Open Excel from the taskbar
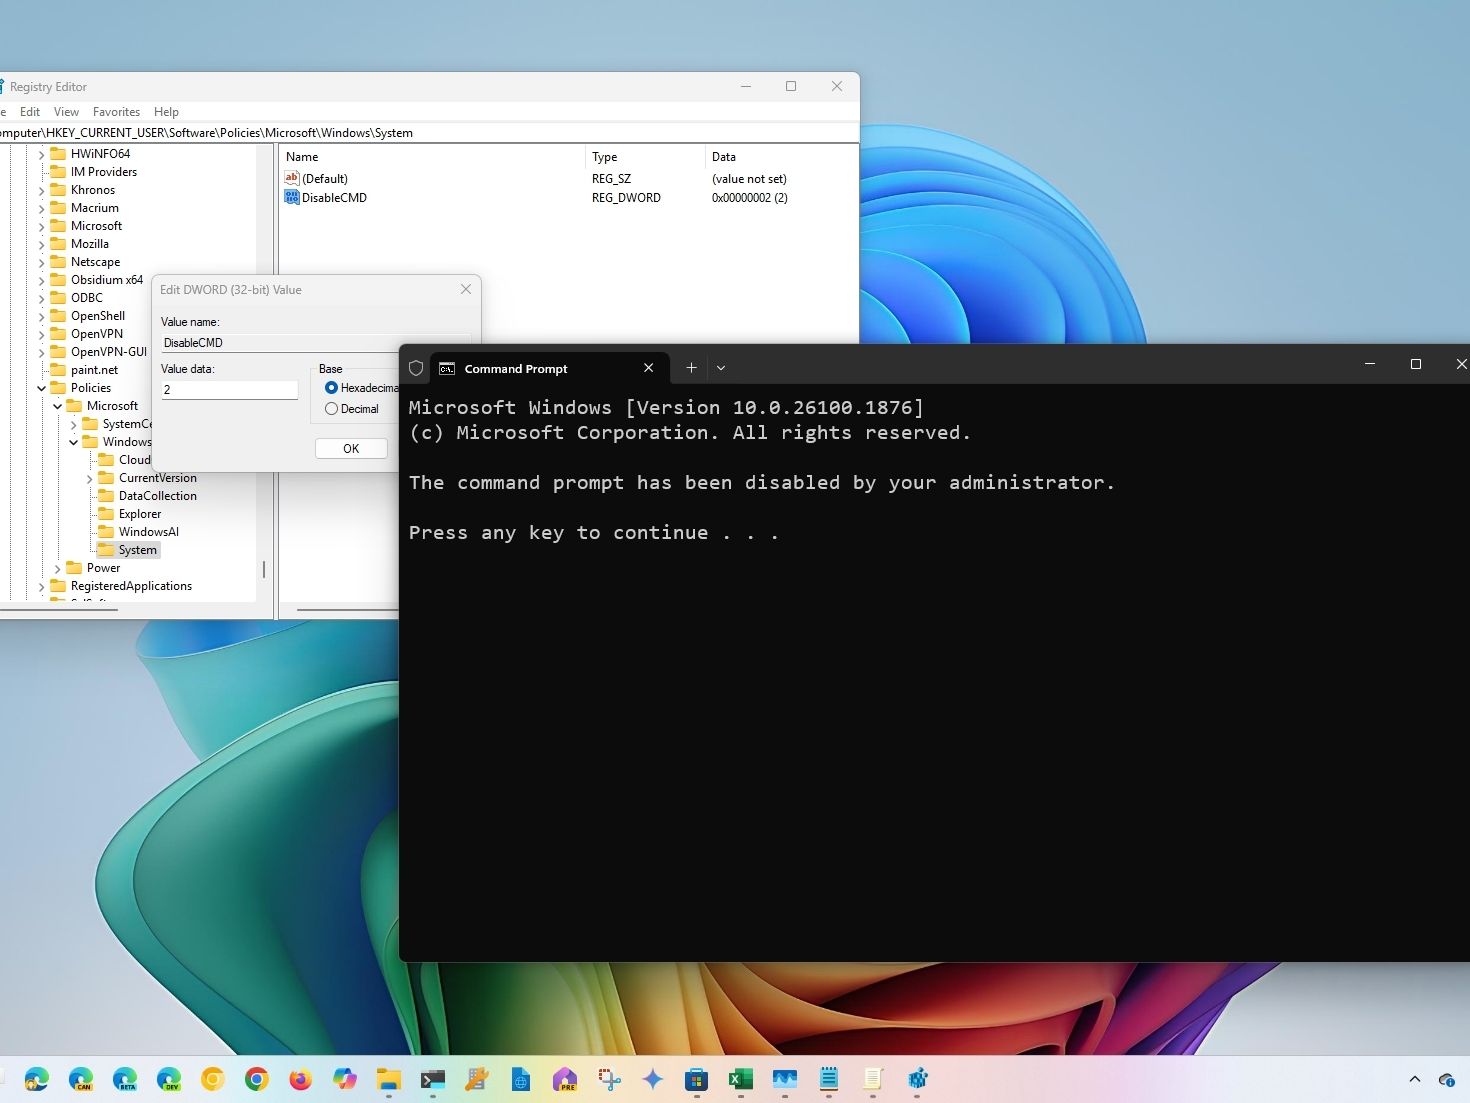Image resolution: width=1470 pixels, height=1103 pixels. (x=740, y=1079)
